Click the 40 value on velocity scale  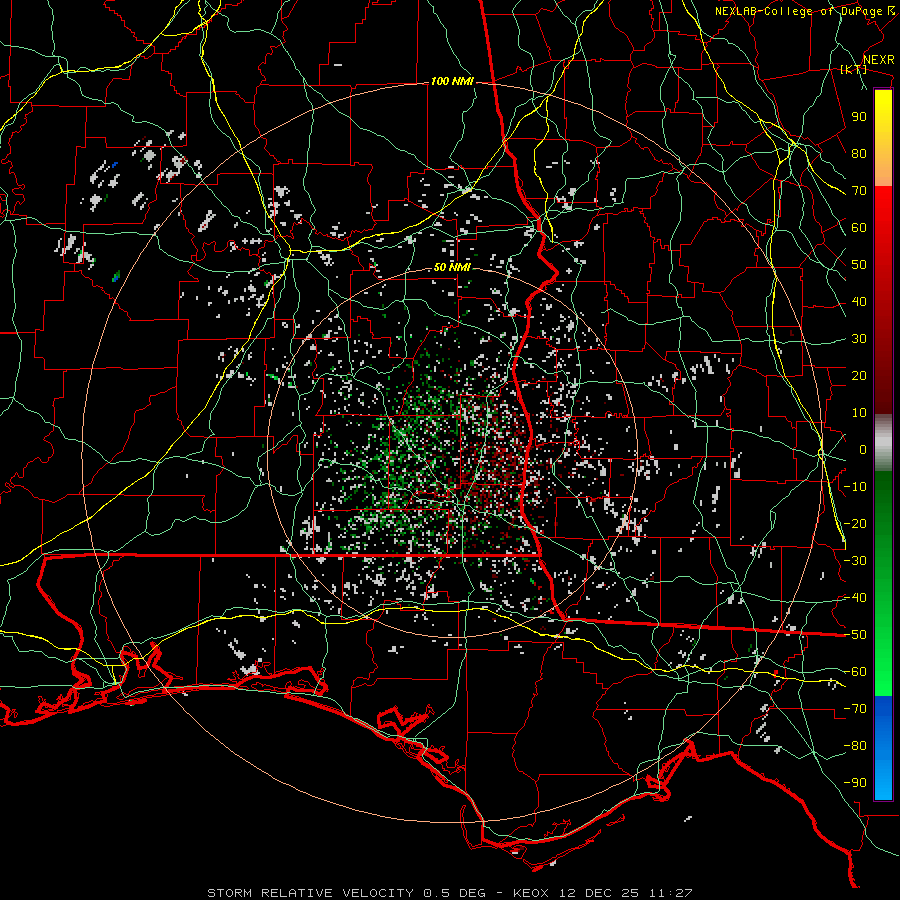pyautogui.click(x=859, y=301)
